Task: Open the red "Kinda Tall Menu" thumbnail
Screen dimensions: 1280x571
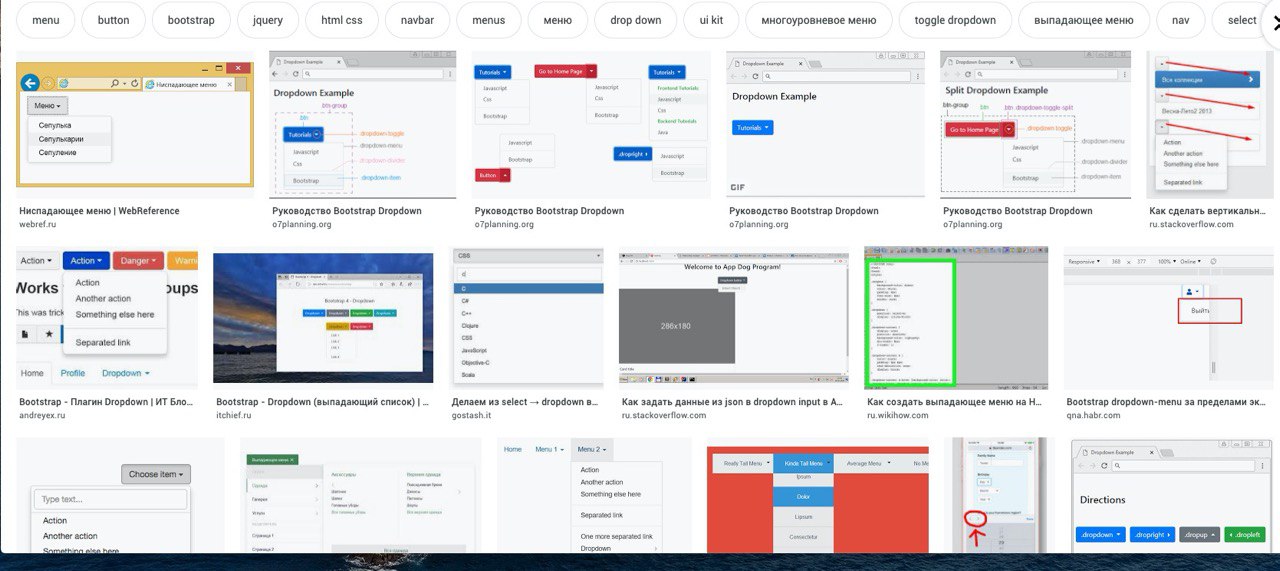Action: pos(818,499)
